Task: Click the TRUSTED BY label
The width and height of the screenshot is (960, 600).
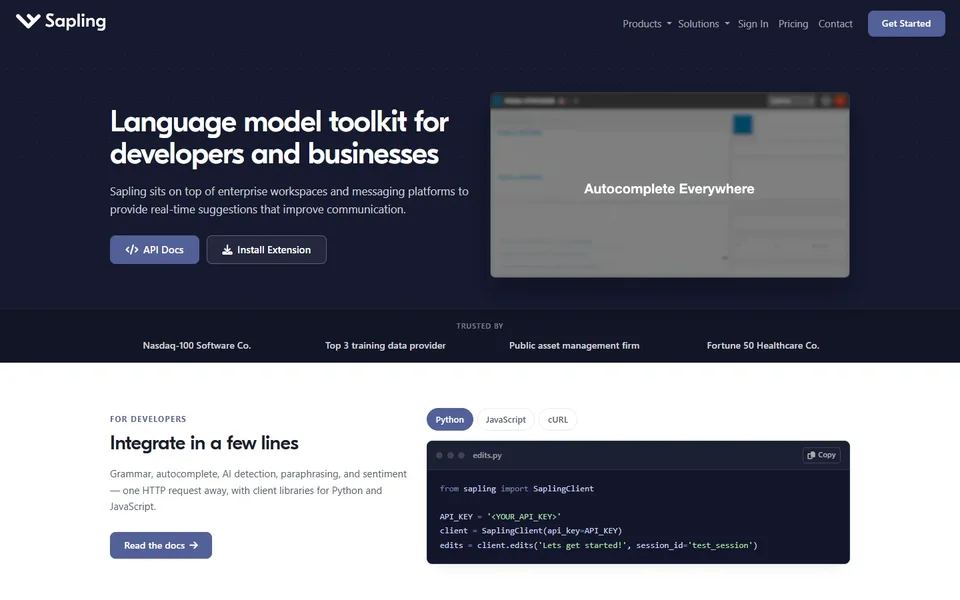Action: click(x=480, y=326)
